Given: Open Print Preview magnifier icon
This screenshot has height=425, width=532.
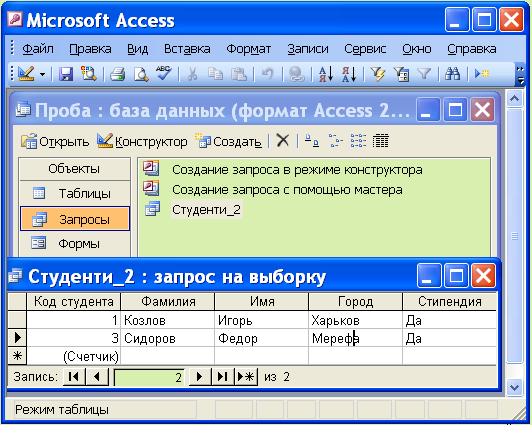Looking at the screenshot, I should [x=141, y=74].
